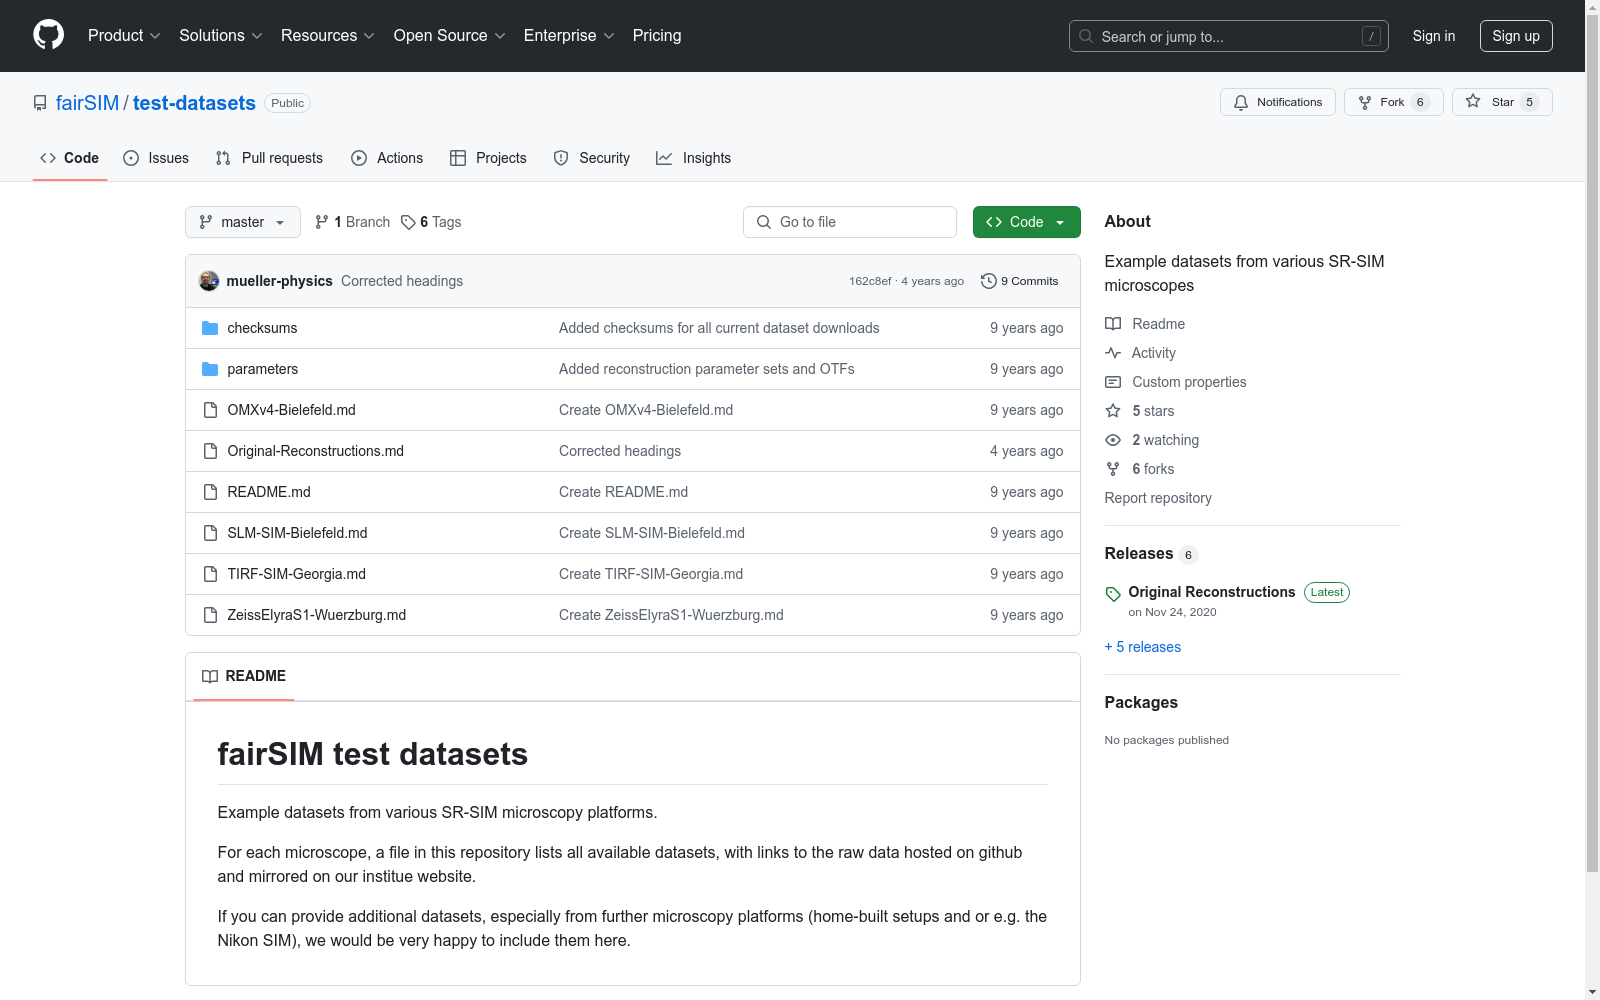
Task: Click the Notifications bell icon
Action: click(x=1241, y=102)
